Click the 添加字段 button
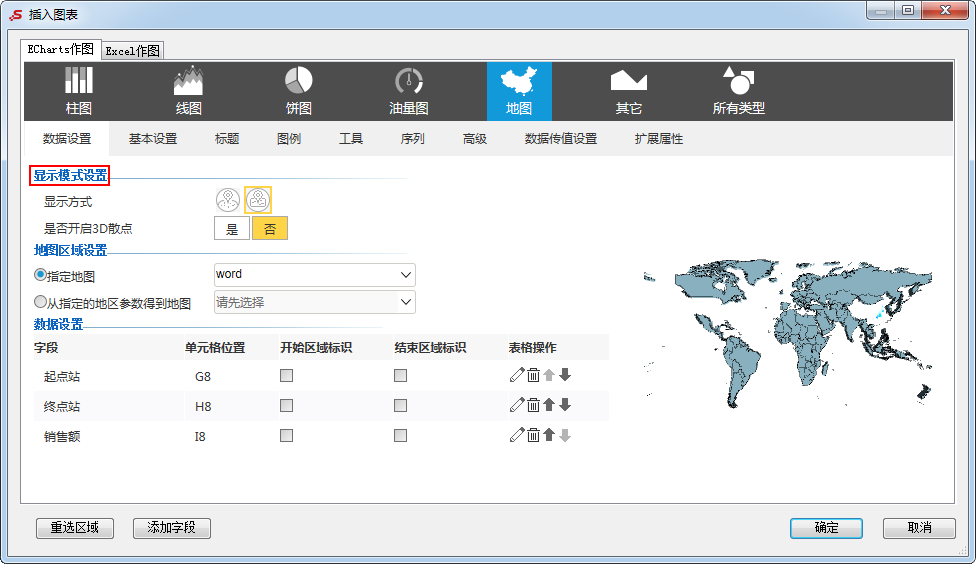976x564 pixels. (172, 528)
